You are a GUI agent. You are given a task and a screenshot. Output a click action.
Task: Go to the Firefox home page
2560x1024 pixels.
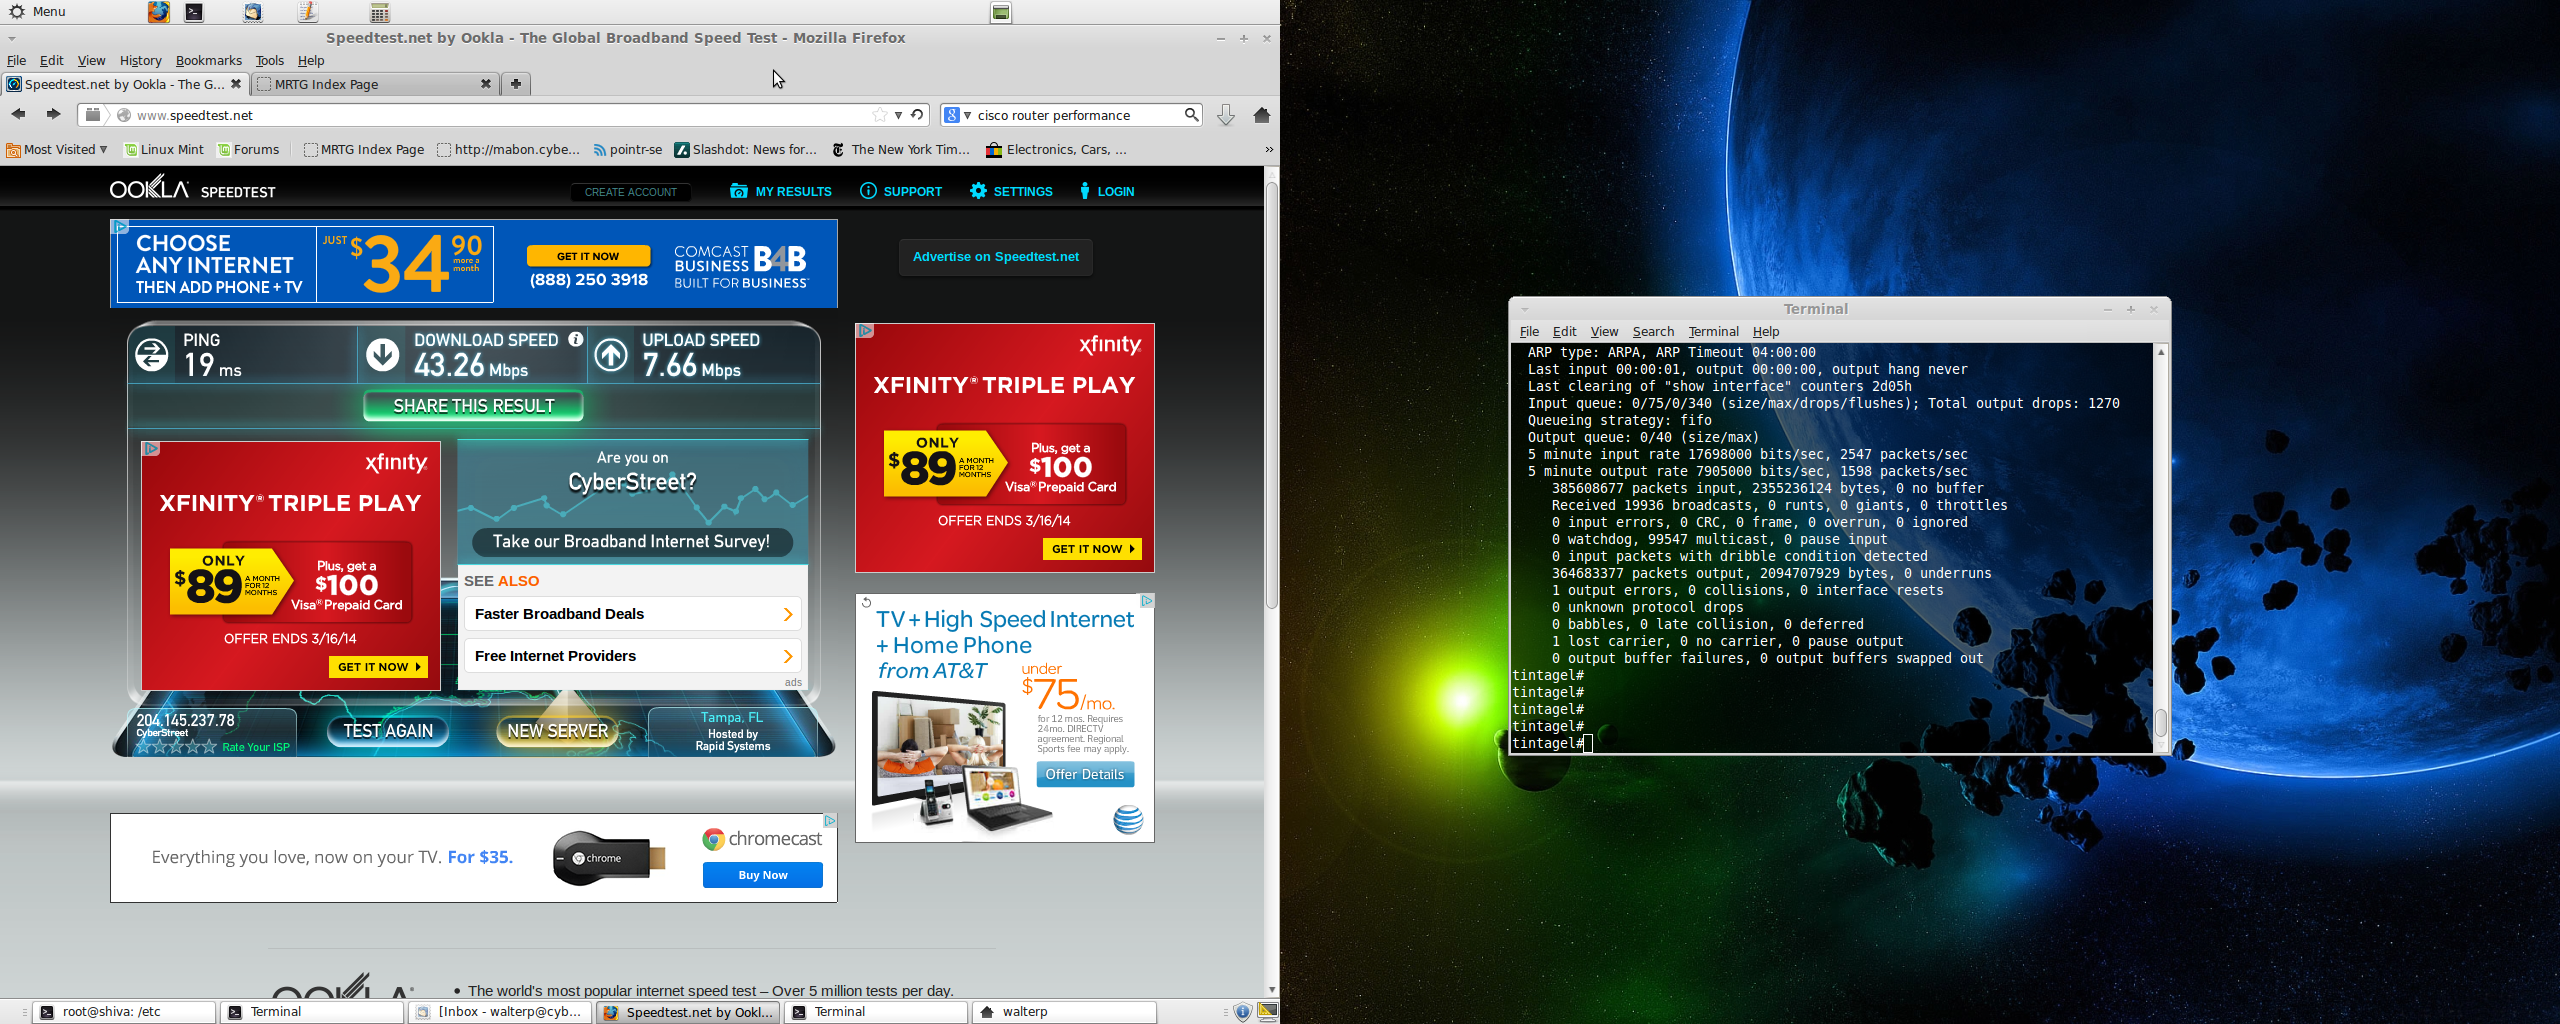(x=1261, y=115)
